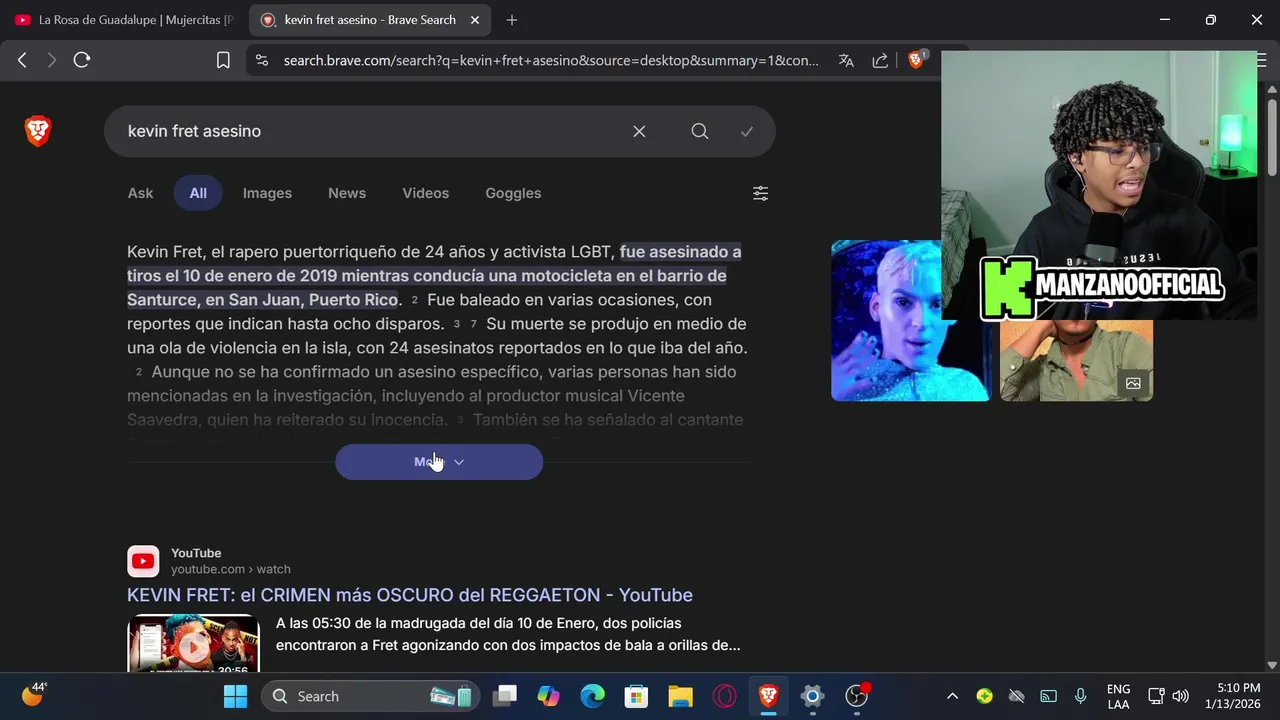Open Microsoft Store from taskbar
The height and width of the screenshot is (720, 1280).
coord(636,696)
